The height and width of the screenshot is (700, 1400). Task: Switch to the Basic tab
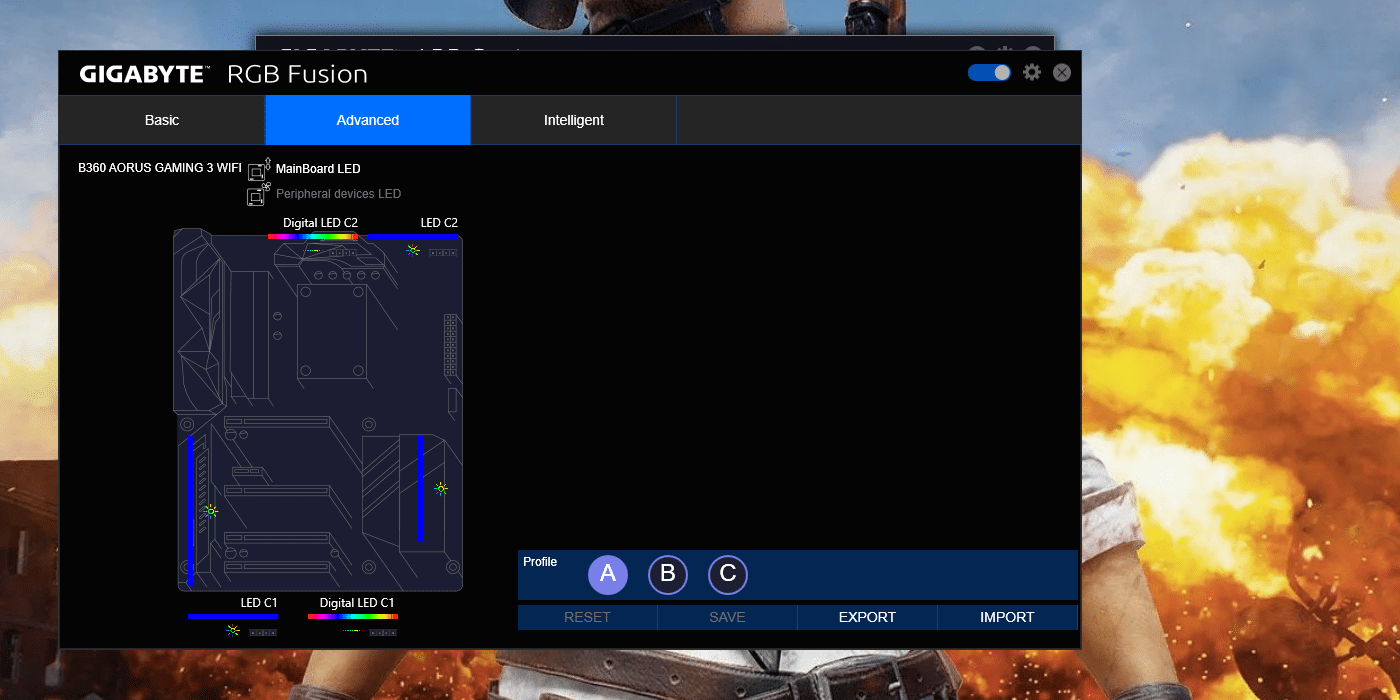(x=162, y=120)
